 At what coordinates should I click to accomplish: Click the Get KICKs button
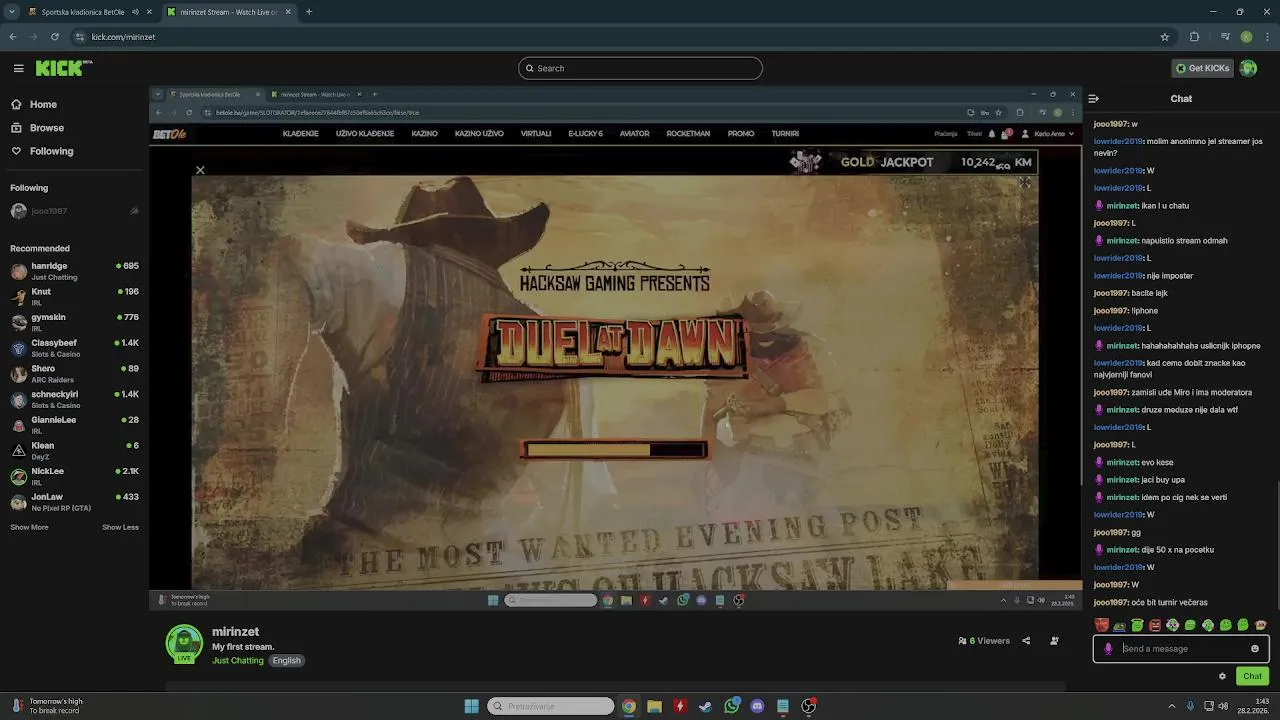[1202, 68]
